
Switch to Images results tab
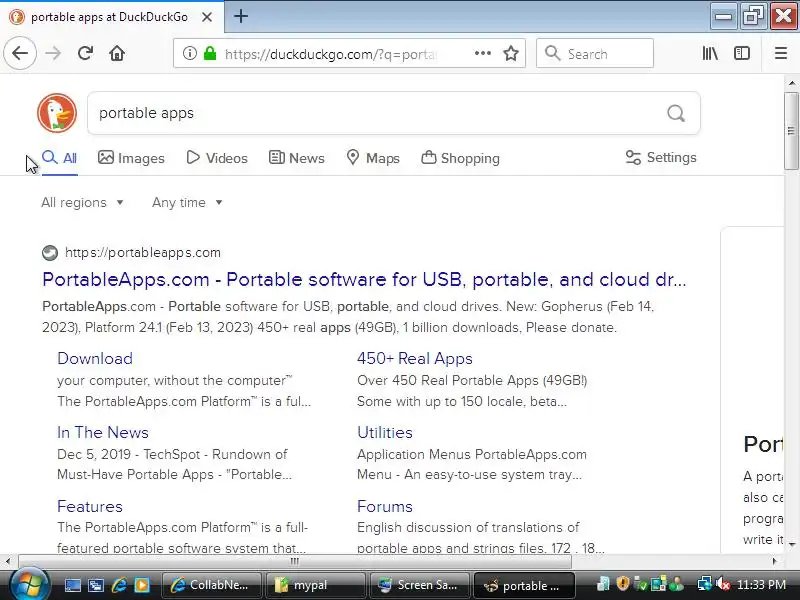[x=131, y=158]
